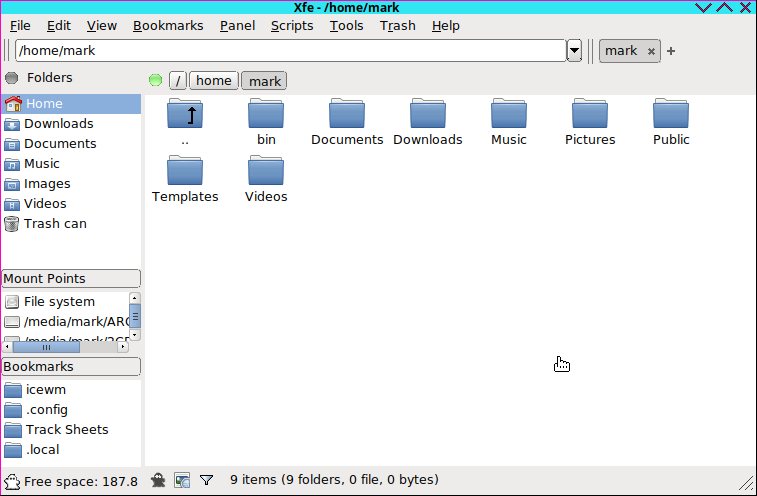
Task: Collapse the Mount Points section header
Action: point(71,279)
